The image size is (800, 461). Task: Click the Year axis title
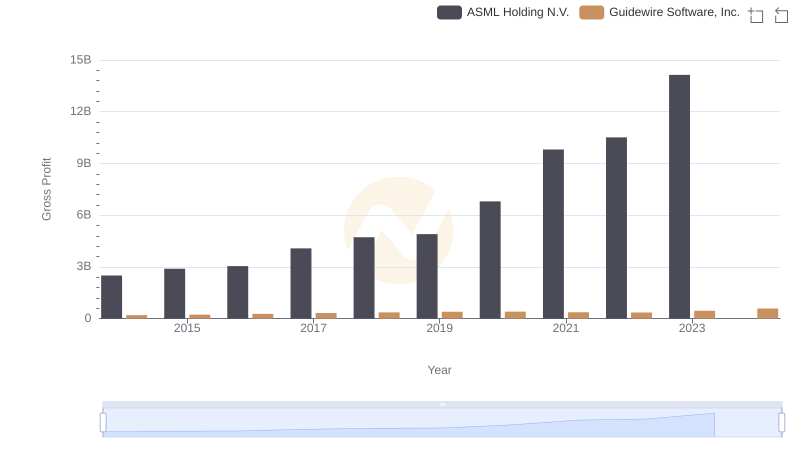pos(439,370)
